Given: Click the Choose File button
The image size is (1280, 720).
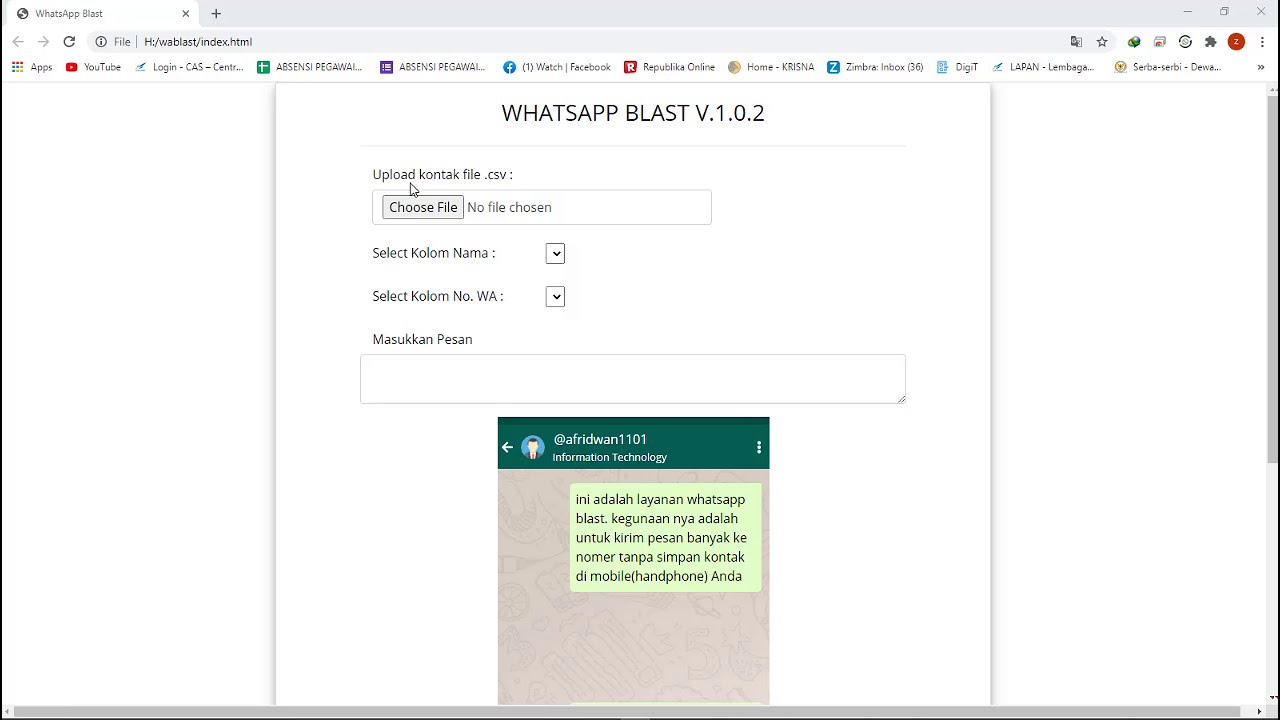Looking at the screenshot, I should [423, 207].
